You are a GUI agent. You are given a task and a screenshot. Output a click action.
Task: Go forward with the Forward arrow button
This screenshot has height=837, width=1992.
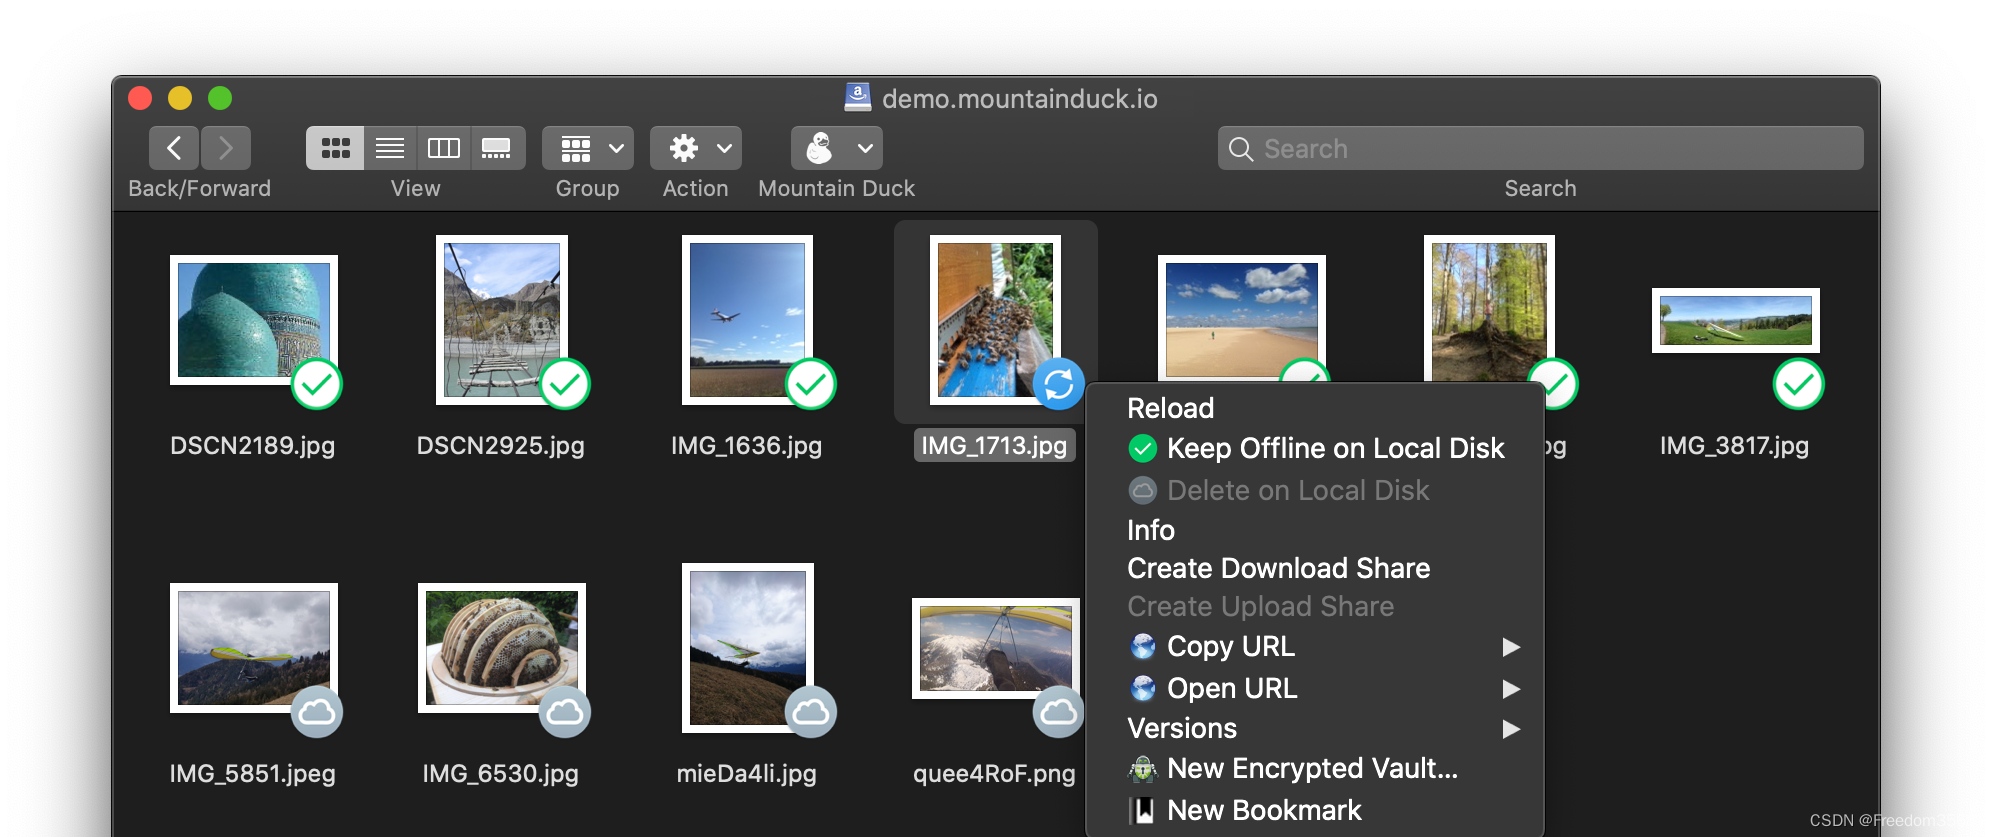(226, 148)
